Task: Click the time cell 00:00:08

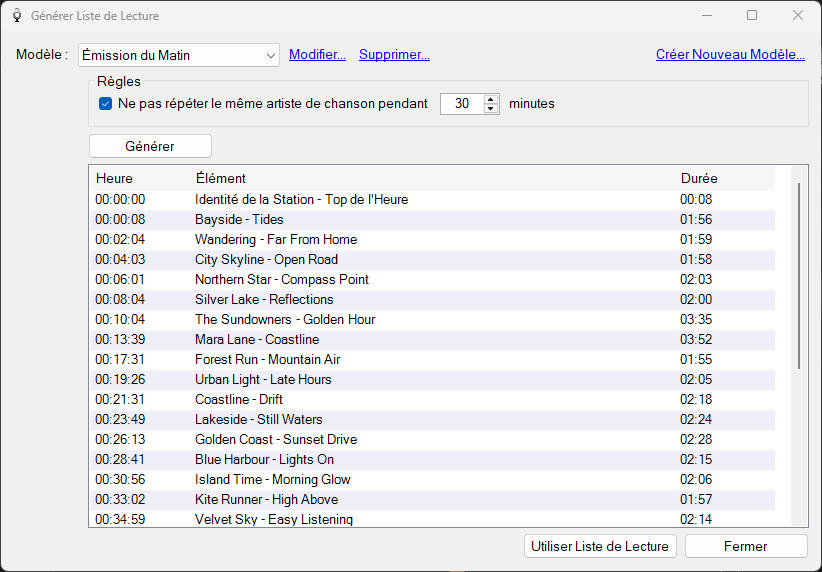Action: (120, 219)
